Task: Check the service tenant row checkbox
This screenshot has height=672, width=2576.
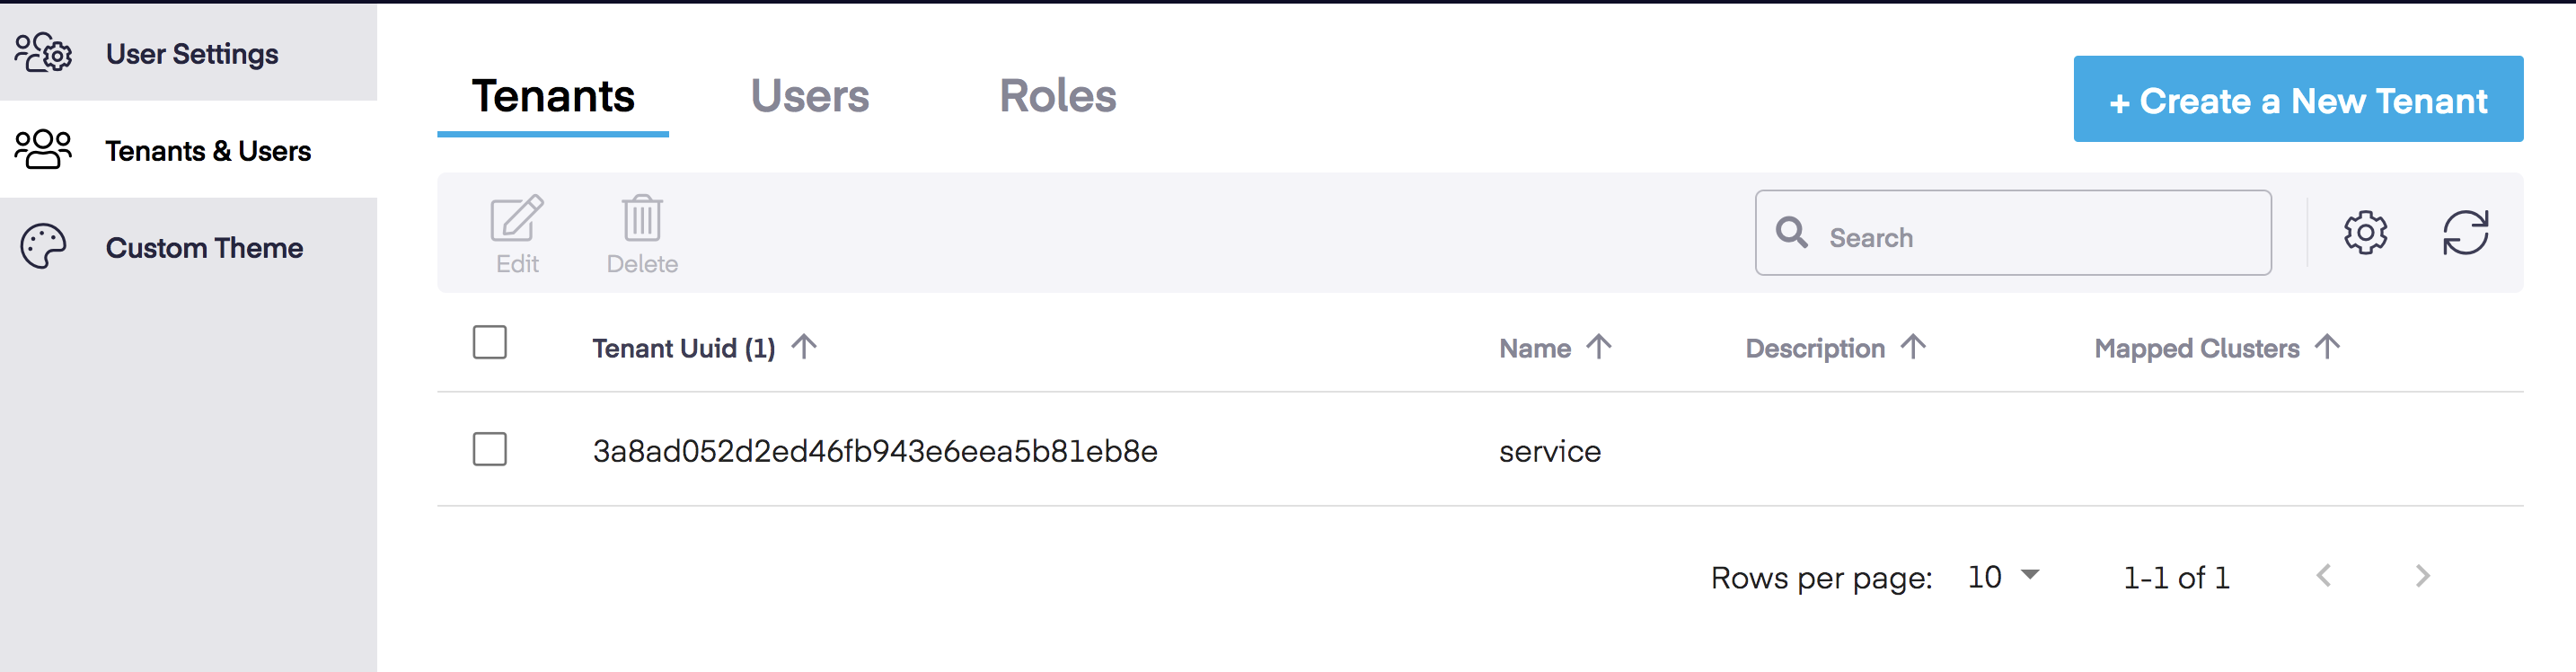Action: (490, 449)
